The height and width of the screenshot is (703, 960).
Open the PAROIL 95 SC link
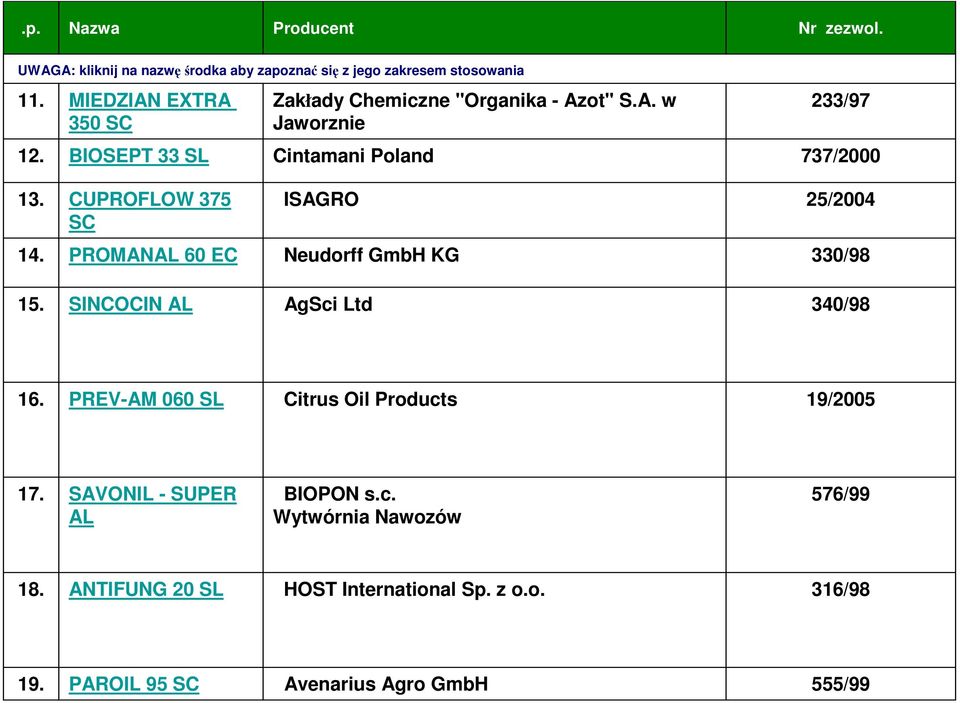(x=133, y=683)
